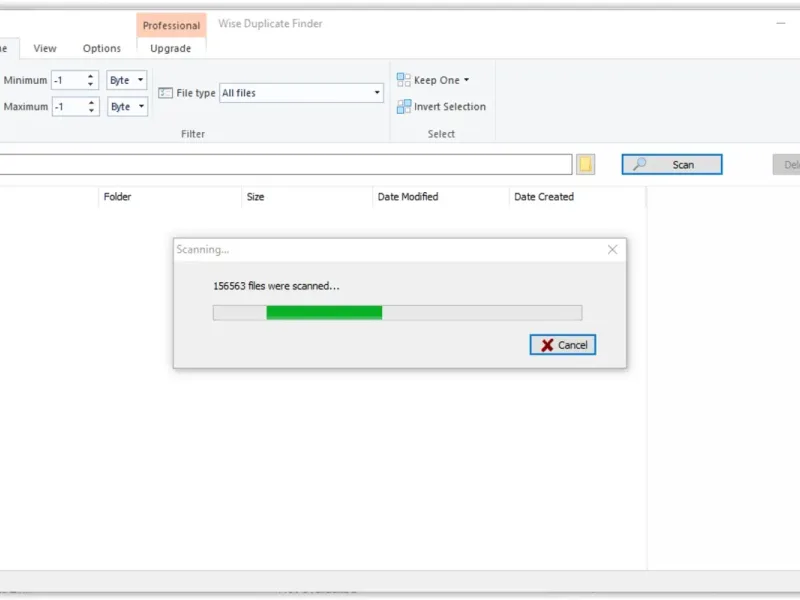Click the Upgrade tab
This screenshot has width=800, height=600.
click(170, 48)
